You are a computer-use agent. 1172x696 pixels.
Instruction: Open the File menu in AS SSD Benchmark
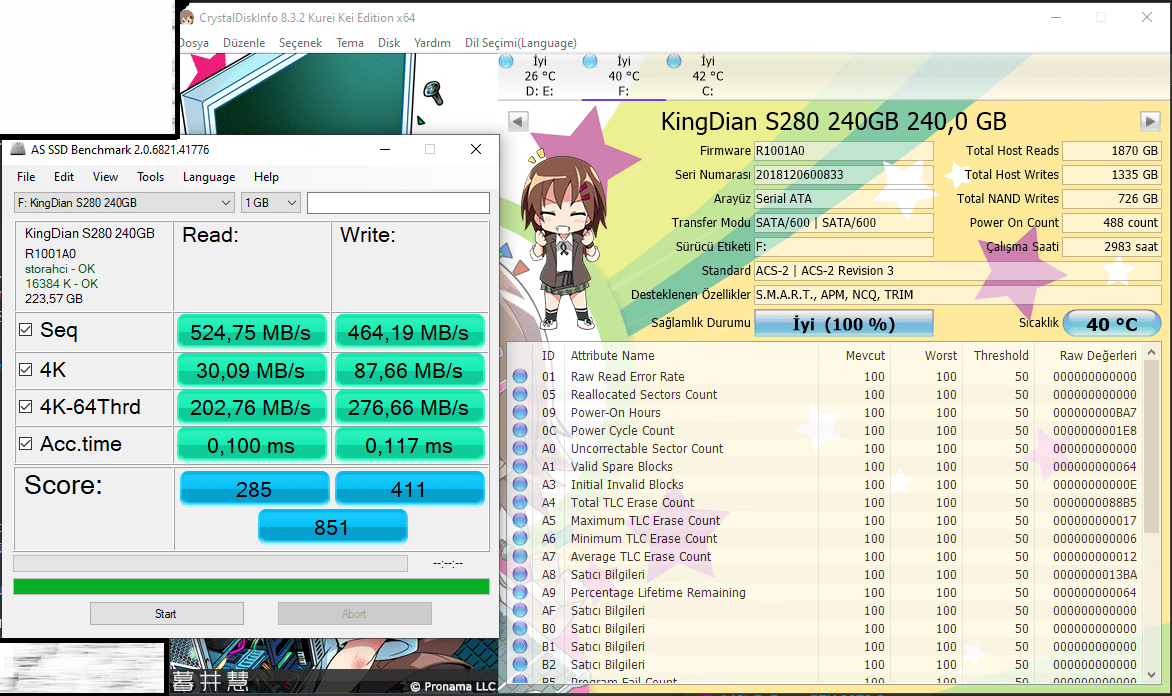coord(26,176)
